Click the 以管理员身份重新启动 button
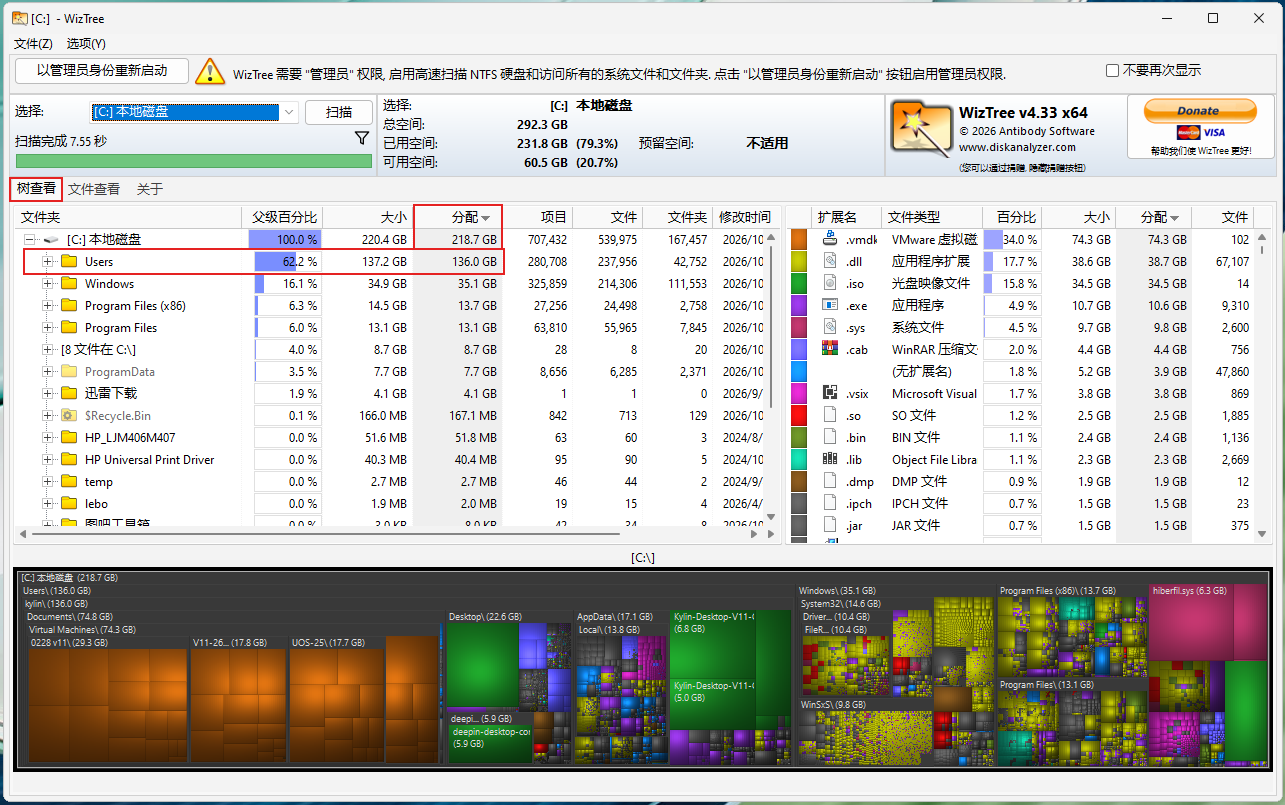The width and height of the screenshot is (1285, 805). pos(102,71)
